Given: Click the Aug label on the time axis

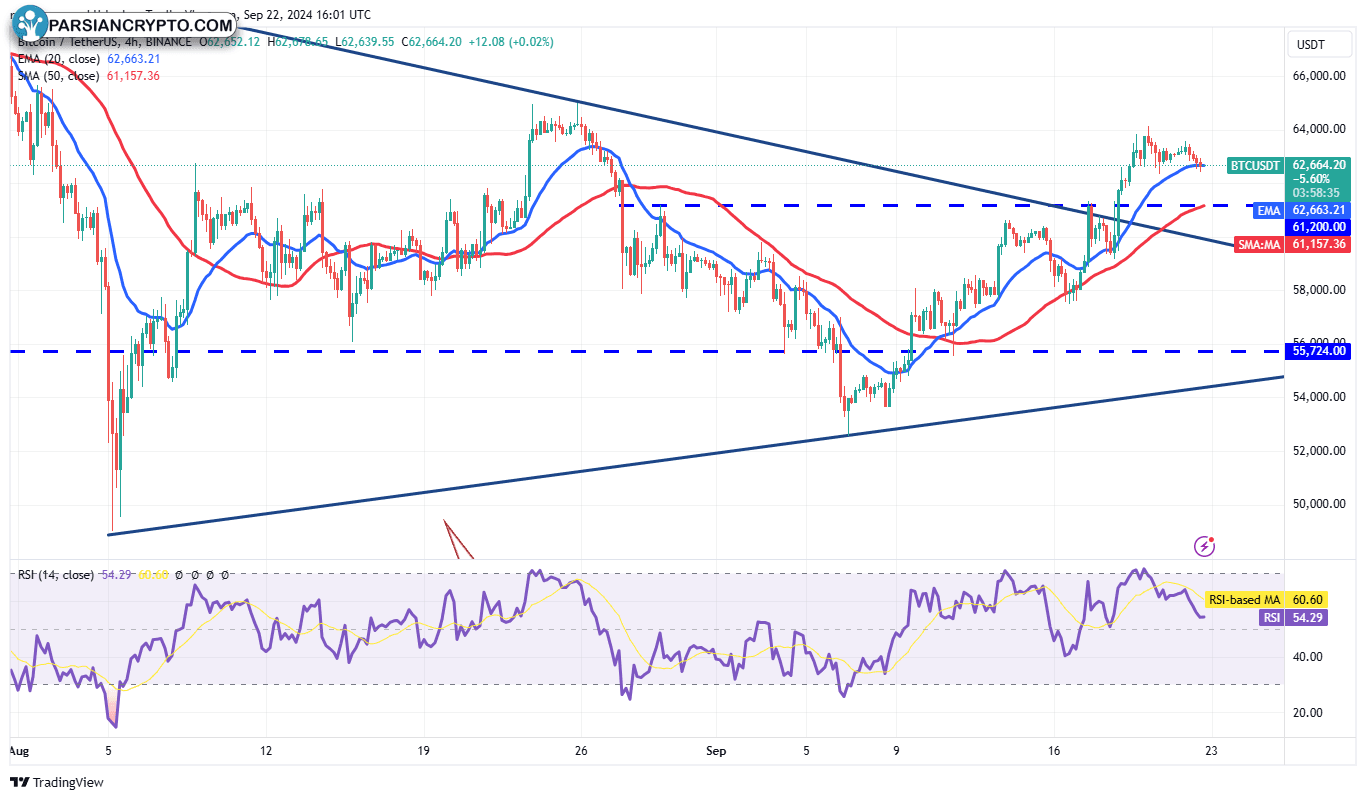Looking at the screenshot, I should (18, 749).
